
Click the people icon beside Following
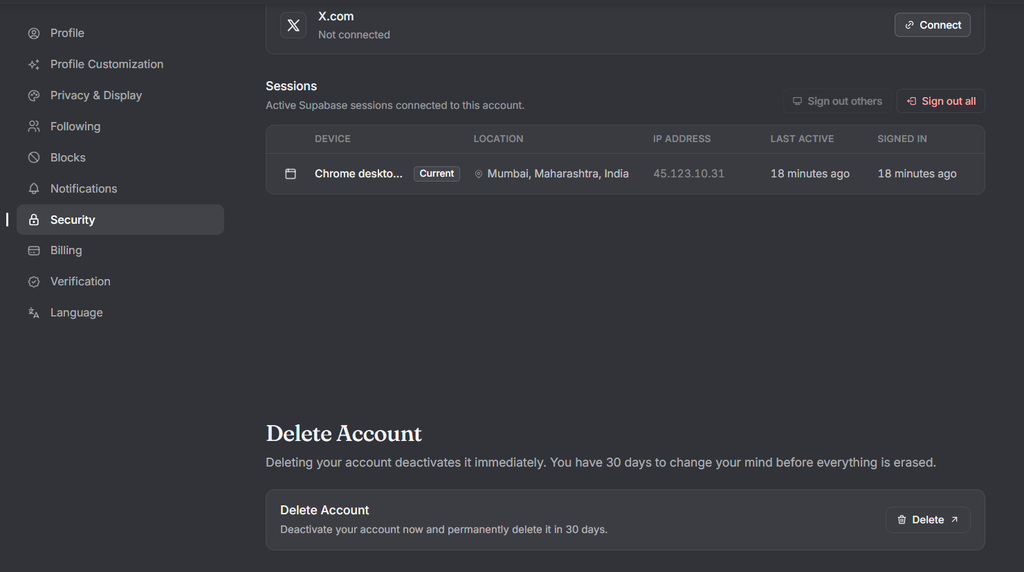pyautogui.click(x=34, y=127)
